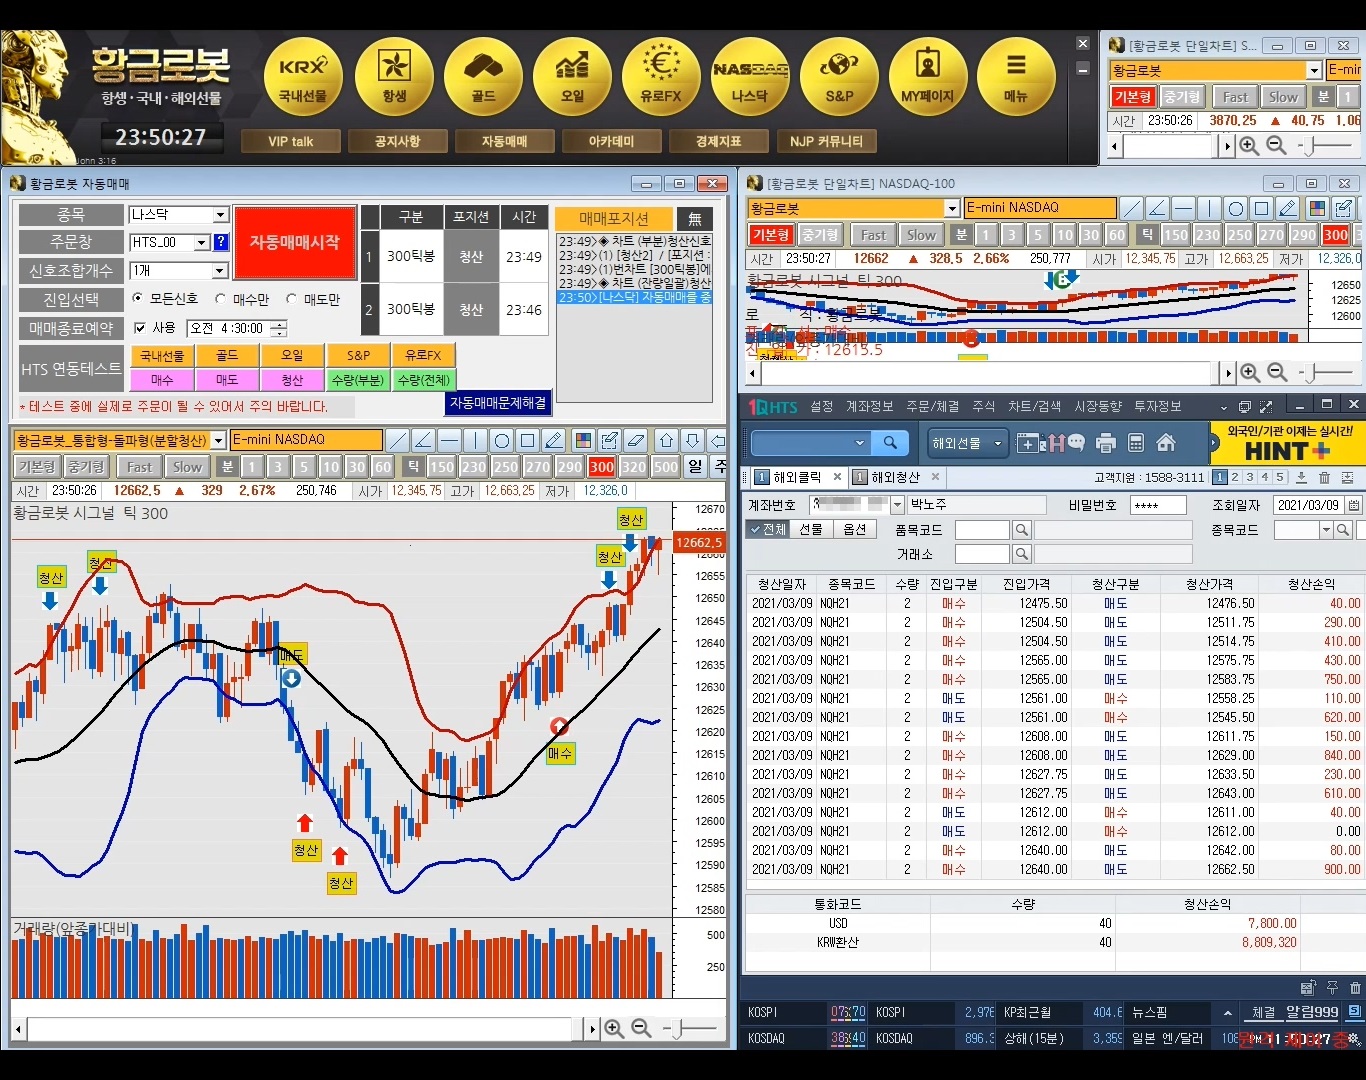Click the trash icon in 1Q HTS tab bar
This screenshot has height=1080, width=1366.
click(x=1325, y=478)
